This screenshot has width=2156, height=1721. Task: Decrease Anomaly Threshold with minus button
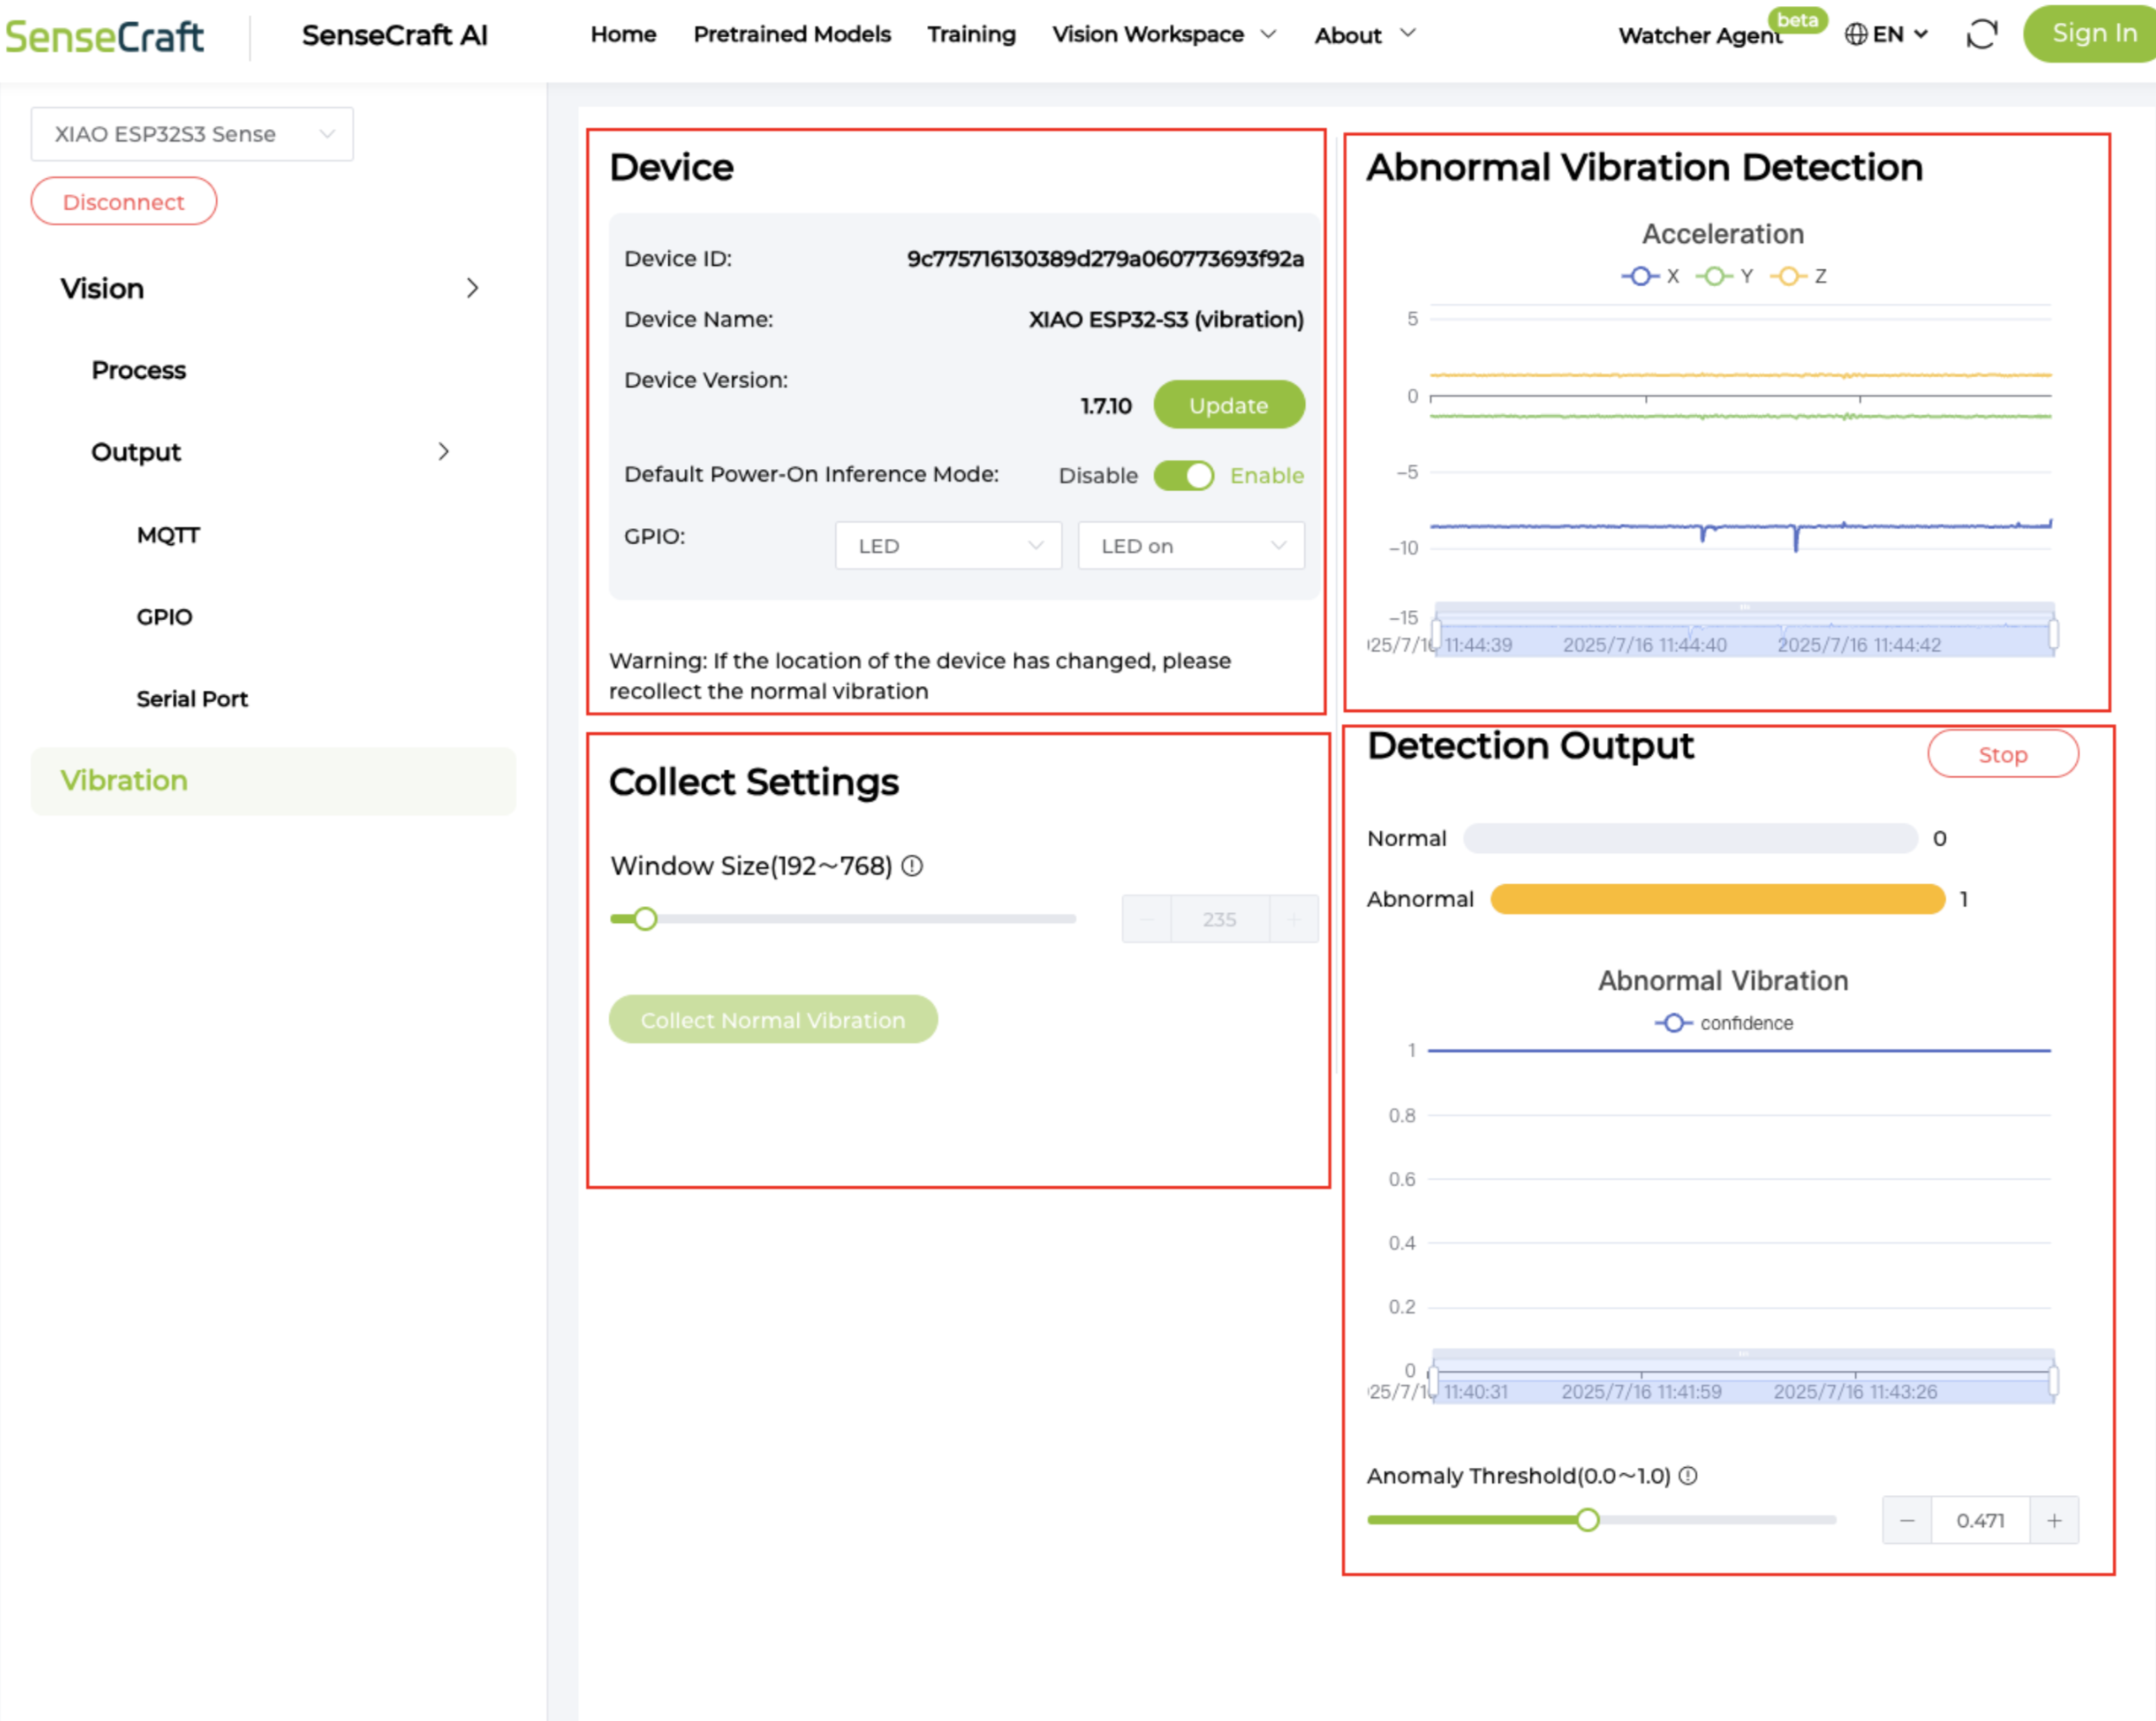[x=1907, y=1520]
